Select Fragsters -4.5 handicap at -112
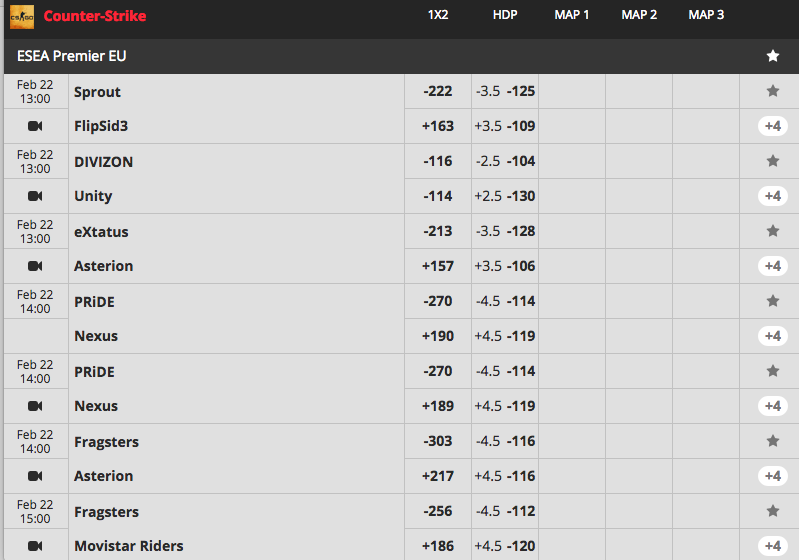 [505, 511]
